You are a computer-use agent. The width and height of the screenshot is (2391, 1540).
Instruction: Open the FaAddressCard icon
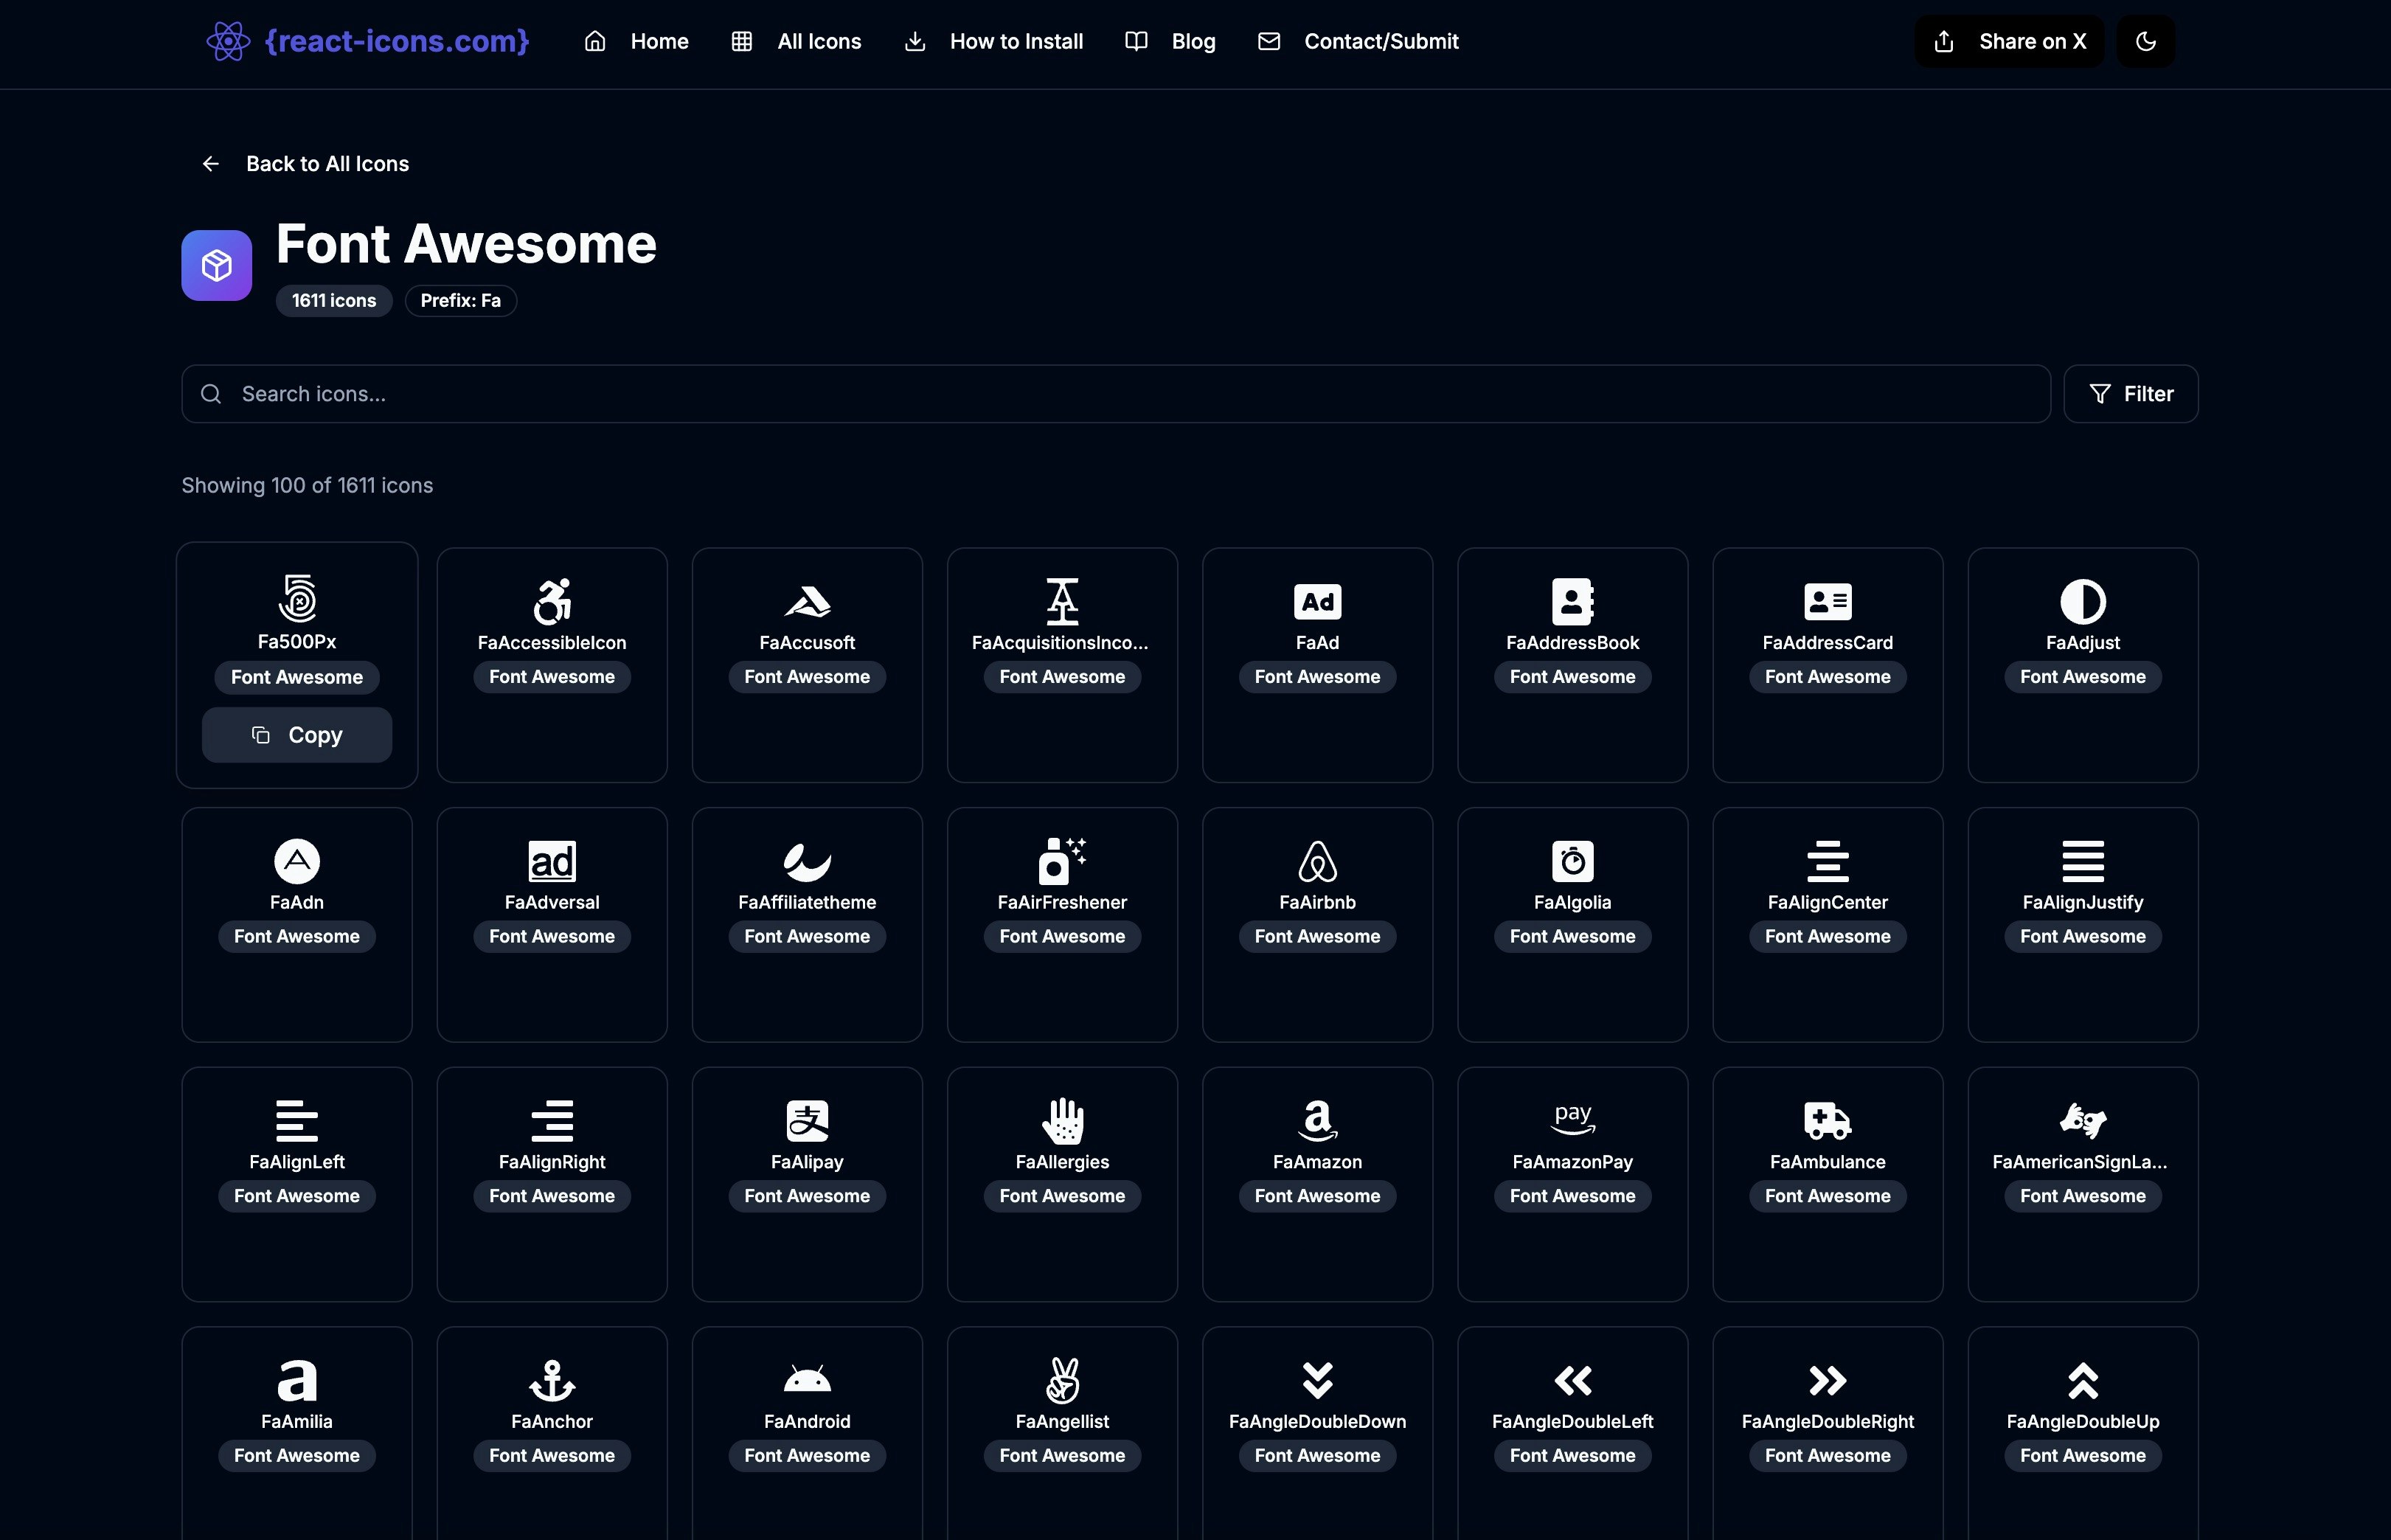[x=1827, y=601]
